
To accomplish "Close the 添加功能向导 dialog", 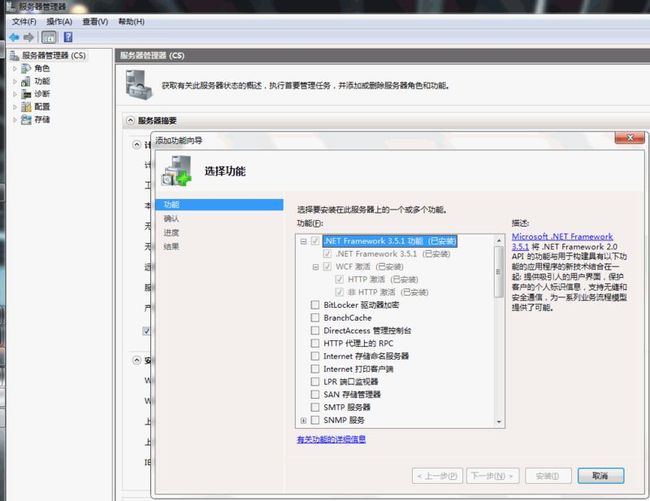I will click(630, 138).
